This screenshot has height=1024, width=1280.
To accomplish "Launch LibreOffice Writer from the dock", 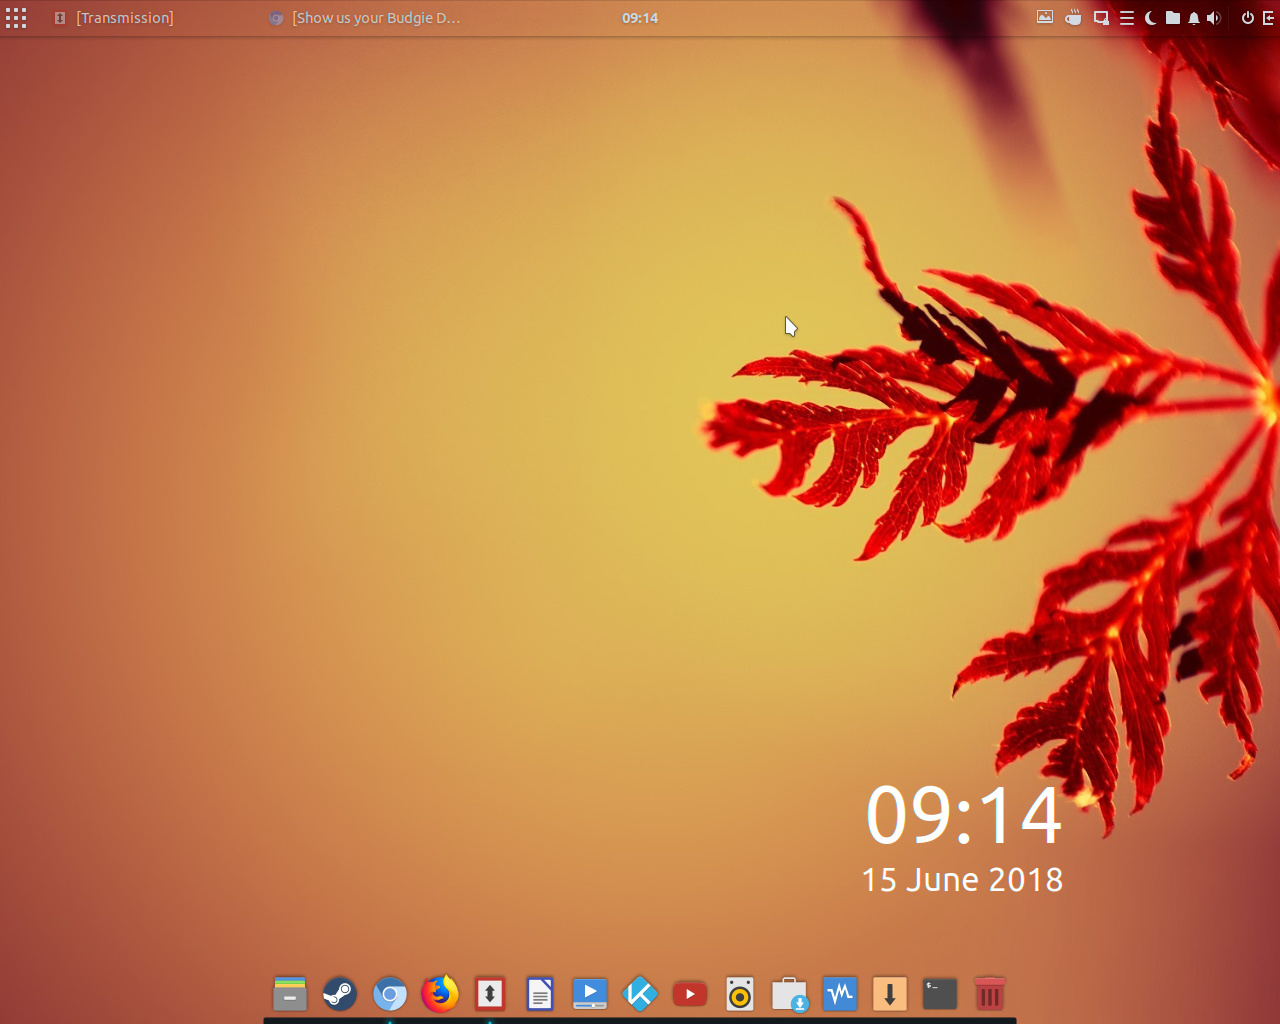I will 540,994.
